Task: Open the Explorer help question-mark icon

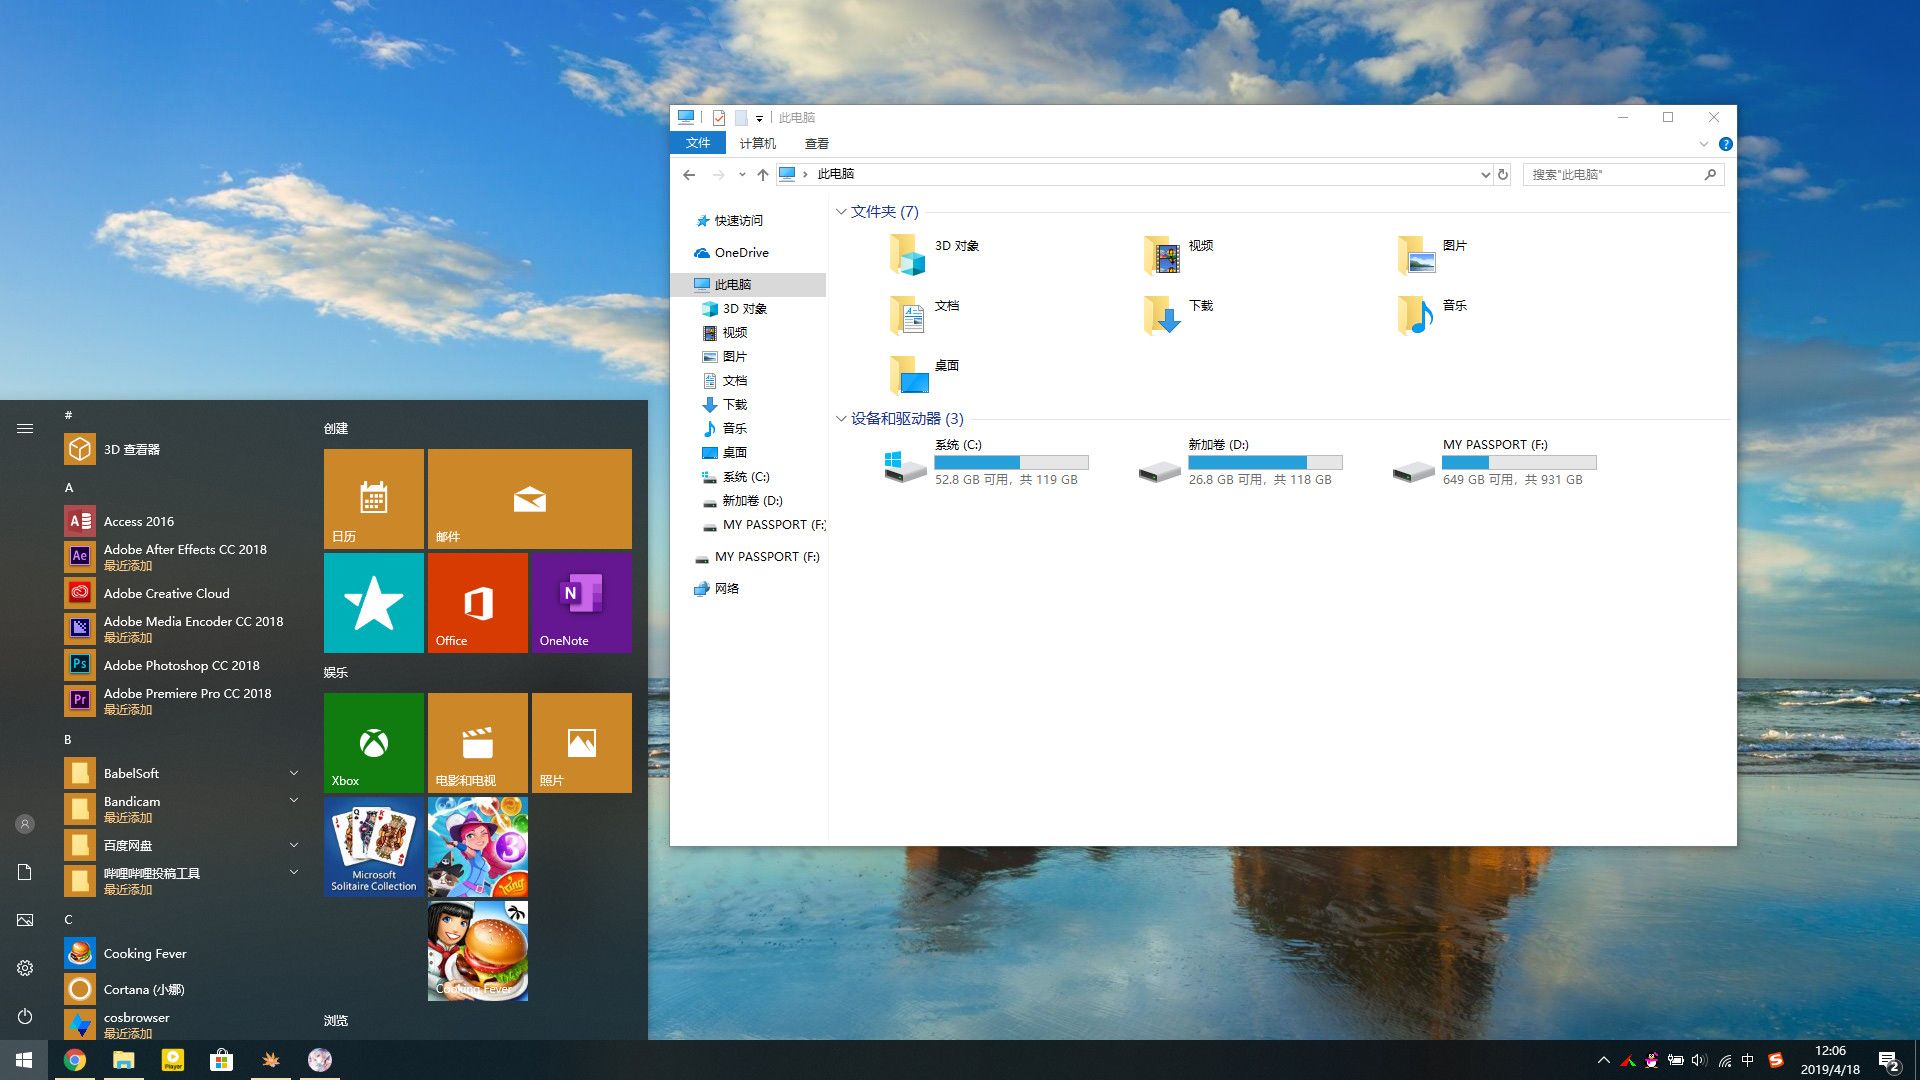Action: click(x=1725, y=144)
